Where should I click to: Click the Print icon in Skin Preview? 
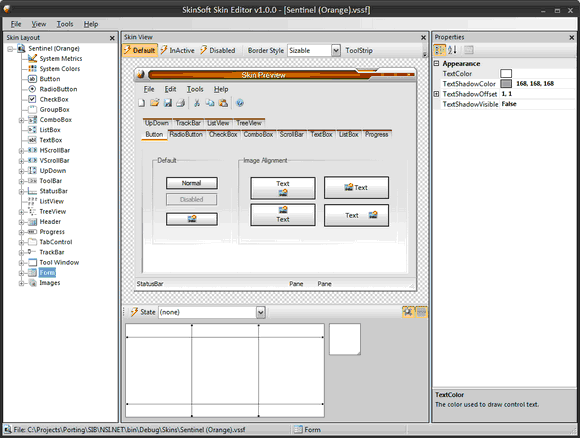tap(181, 103)
